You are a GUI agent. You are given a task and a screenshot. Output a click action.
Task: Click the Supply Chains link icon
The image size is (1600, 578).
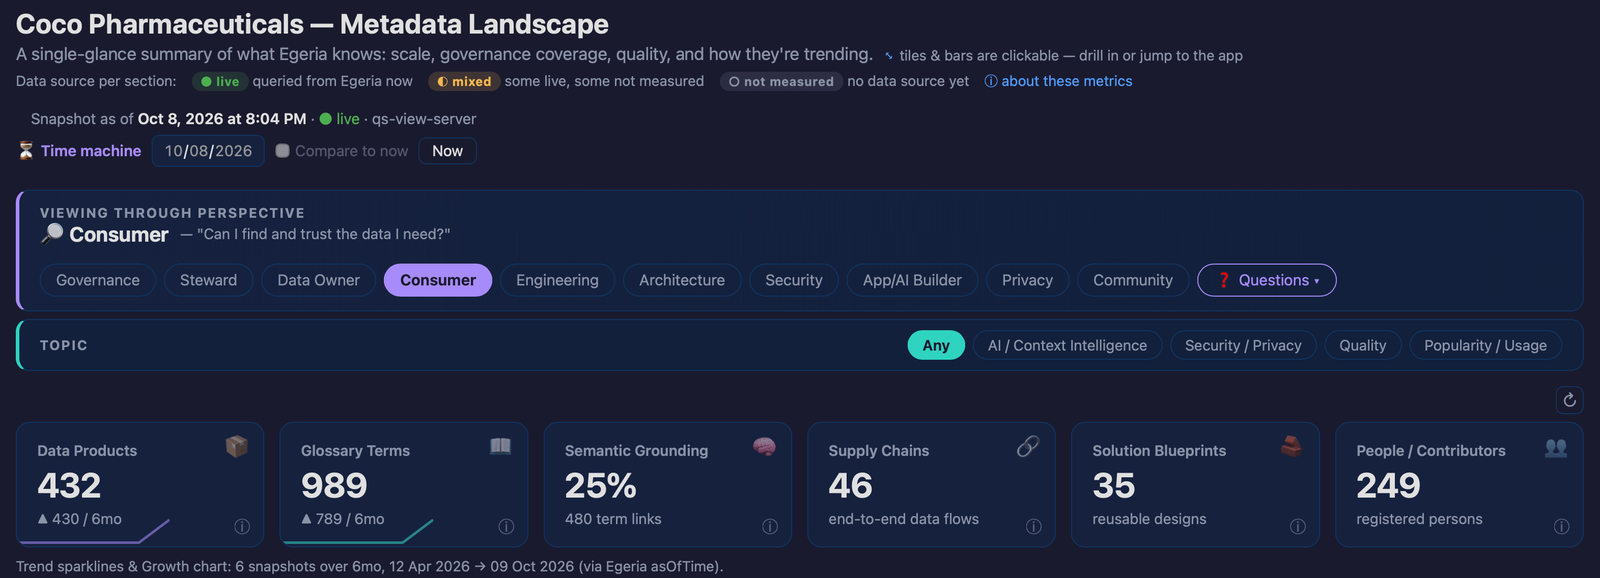[1028, 446]
